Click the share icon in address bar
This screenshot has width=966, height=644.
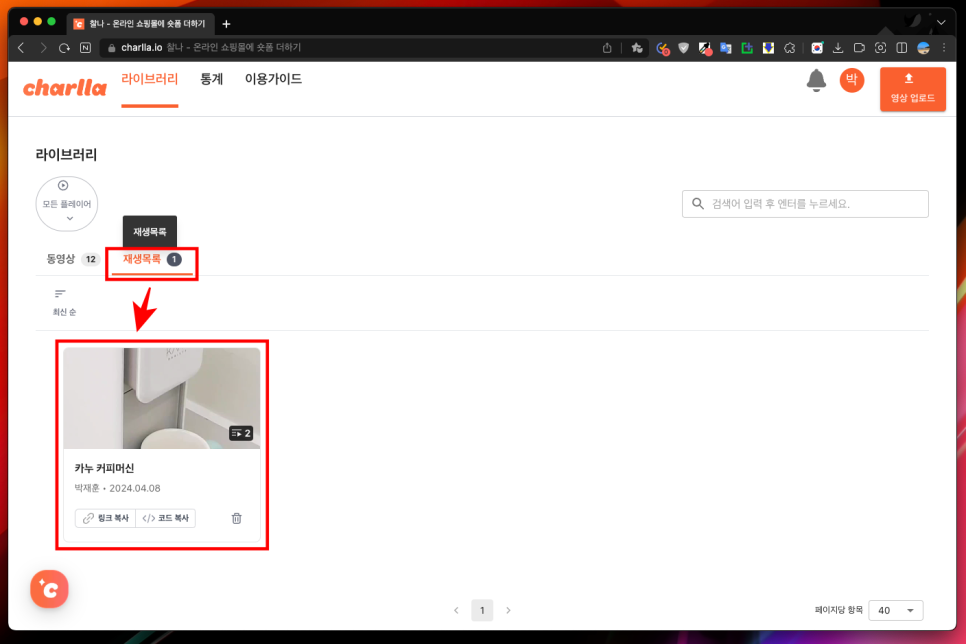[x=607, y=47]
